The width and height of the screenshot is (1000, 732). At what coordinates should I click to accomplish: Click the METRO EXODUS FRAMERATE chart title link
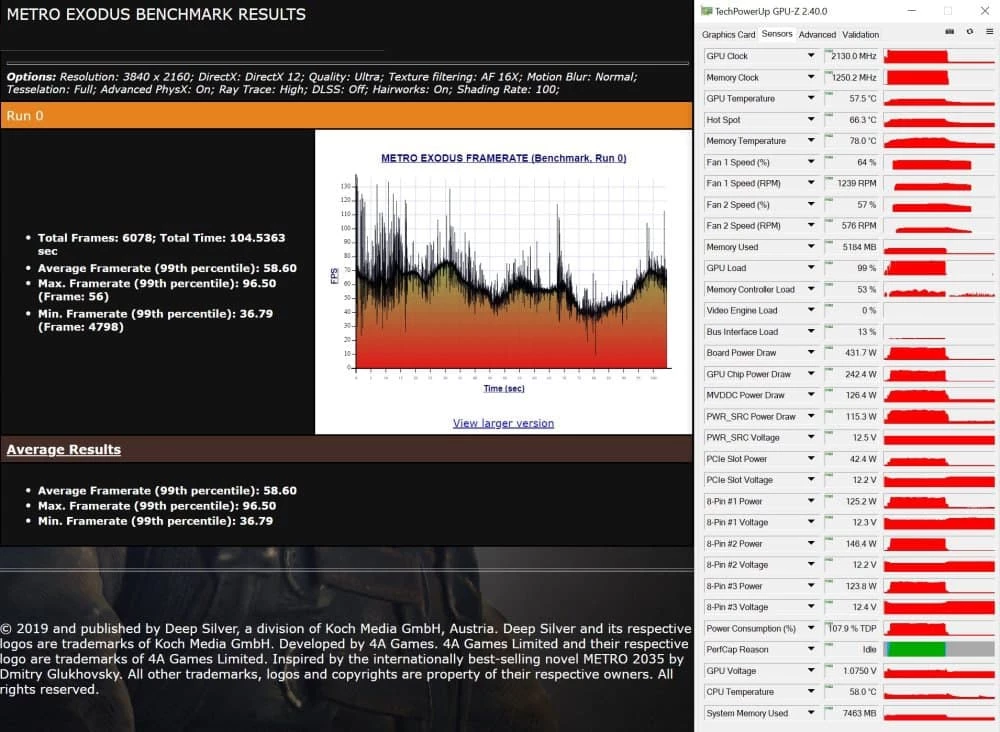[503, 158]
